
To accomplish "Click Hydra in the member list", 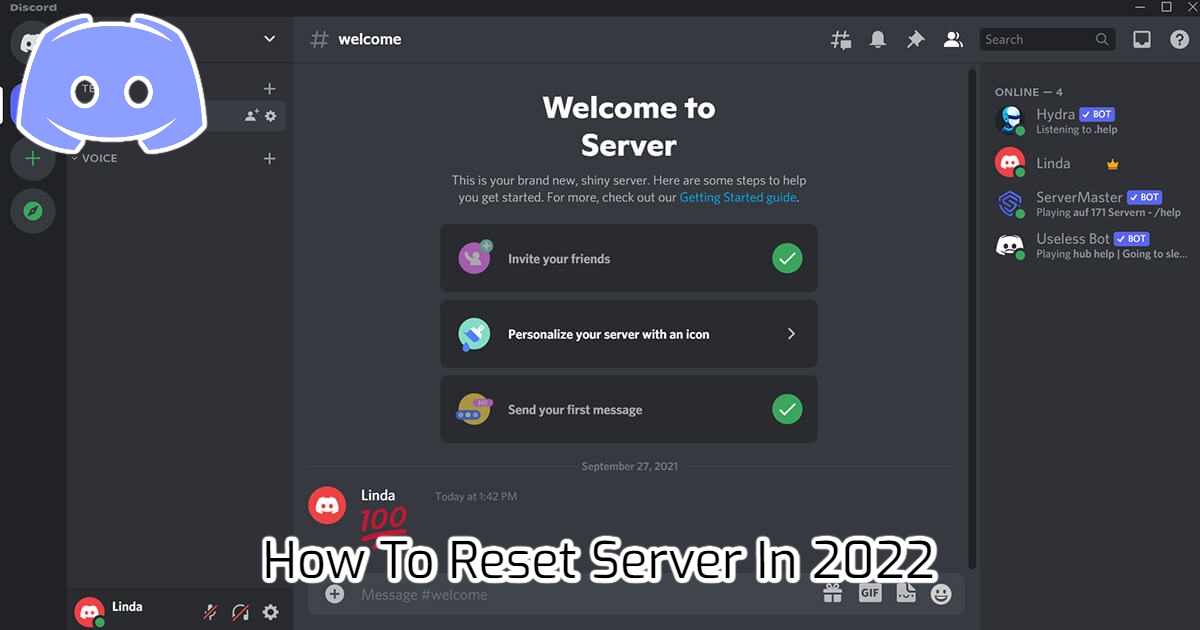I will [x=1090, y=121].
